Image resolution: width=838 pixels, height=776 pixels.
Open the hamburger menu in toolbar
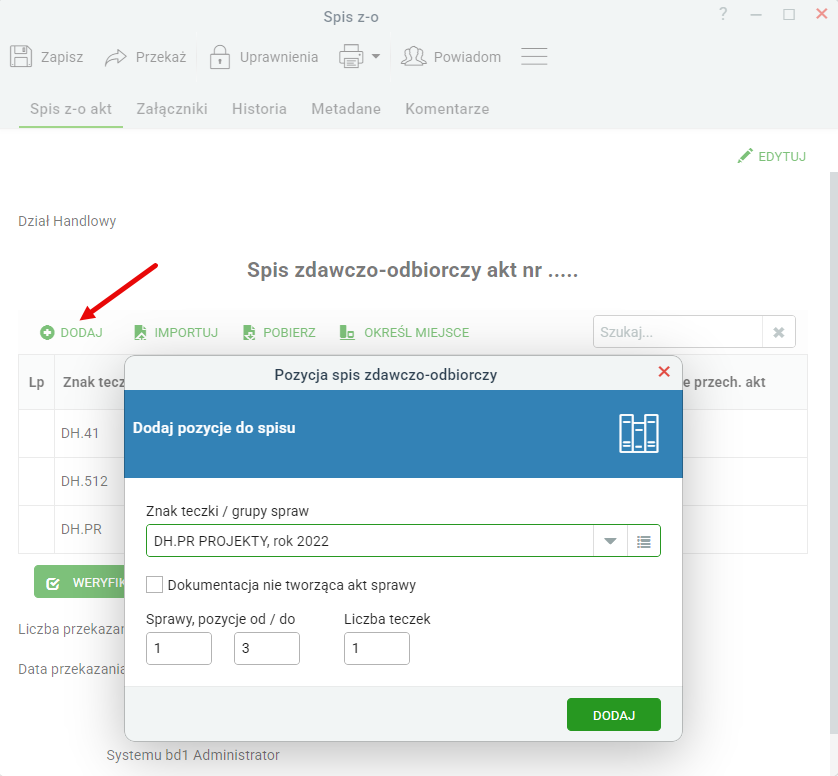[x=534, y=56]
